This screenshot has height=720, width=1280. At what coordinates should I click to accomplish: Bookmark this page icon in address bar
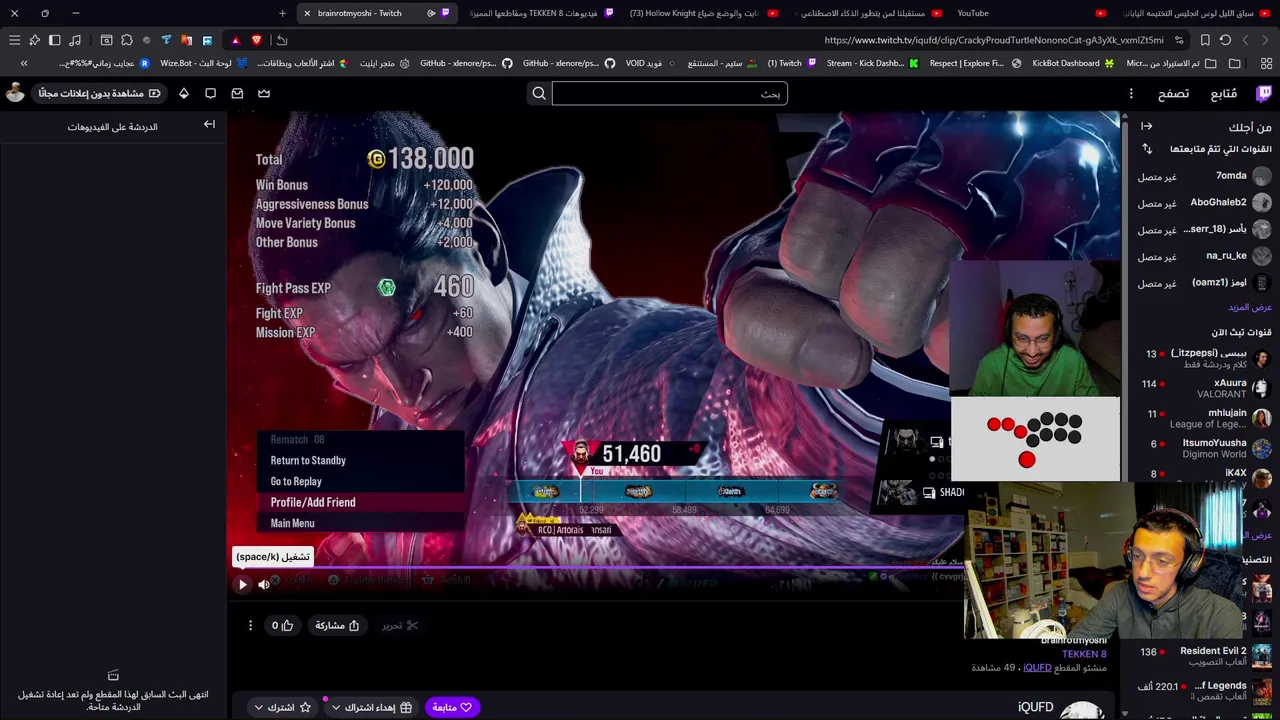pos(1205,40)
